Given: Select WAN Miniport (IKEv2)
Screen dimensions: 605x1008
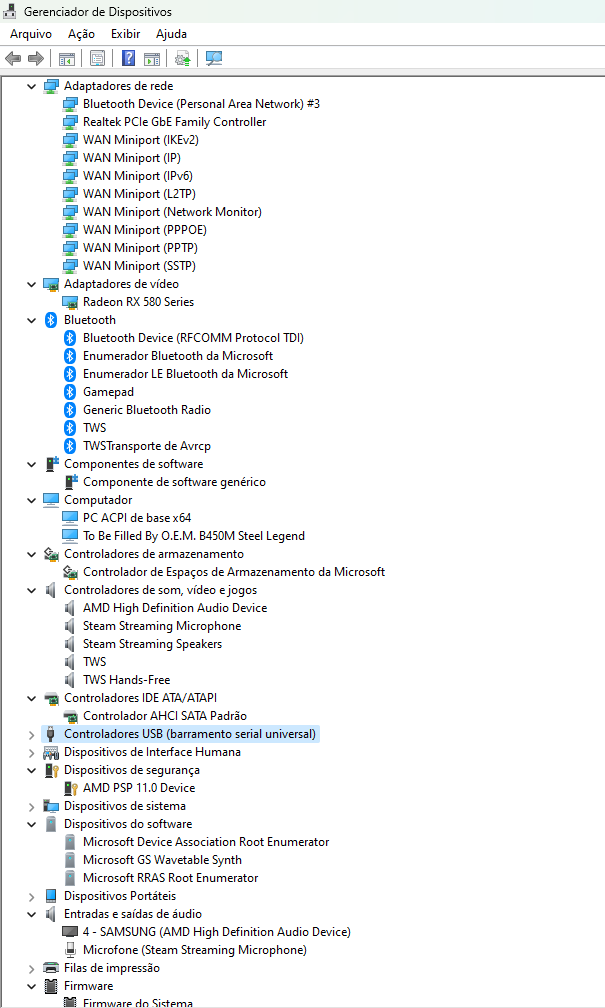Looking at the screenshot, I should click(141, 140).
